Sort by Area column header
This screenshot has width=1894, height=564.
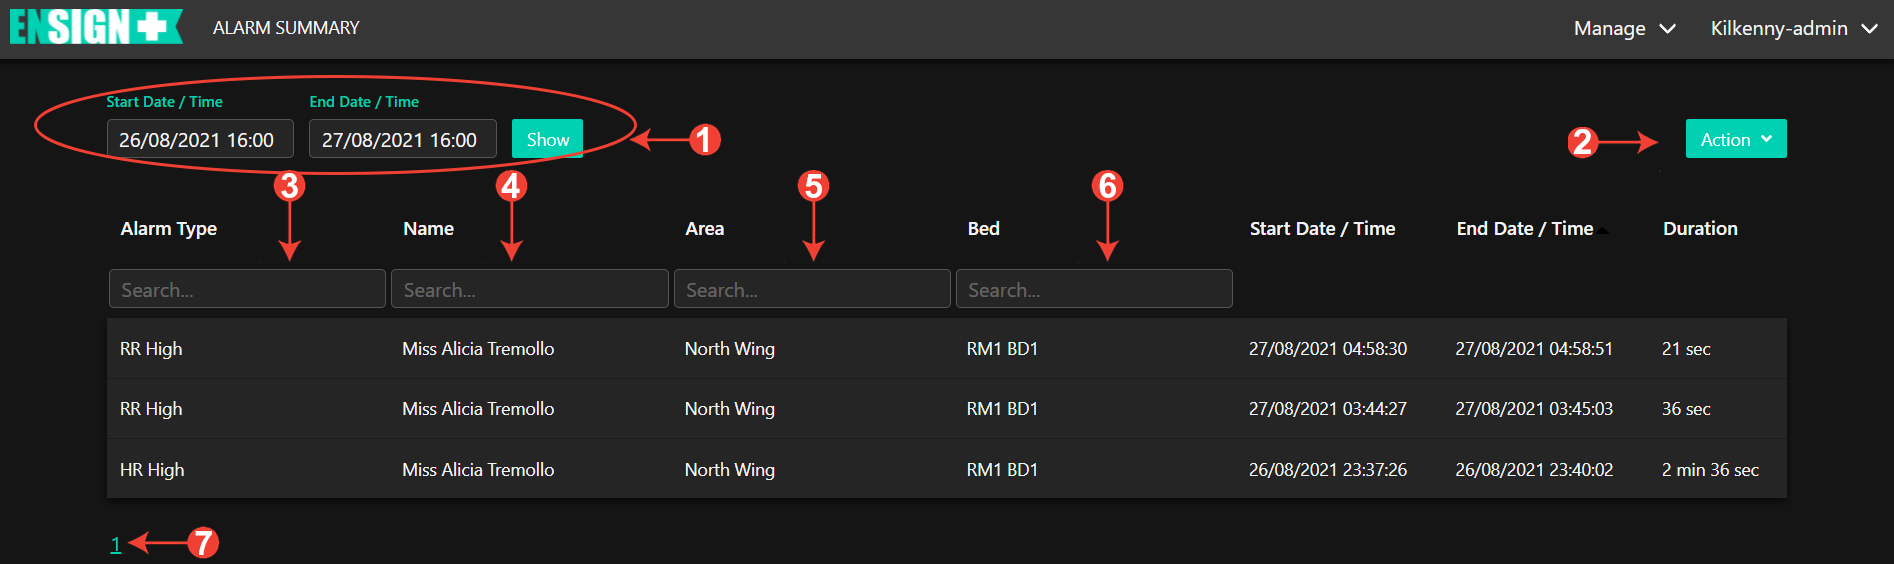(x=704, y=229)
